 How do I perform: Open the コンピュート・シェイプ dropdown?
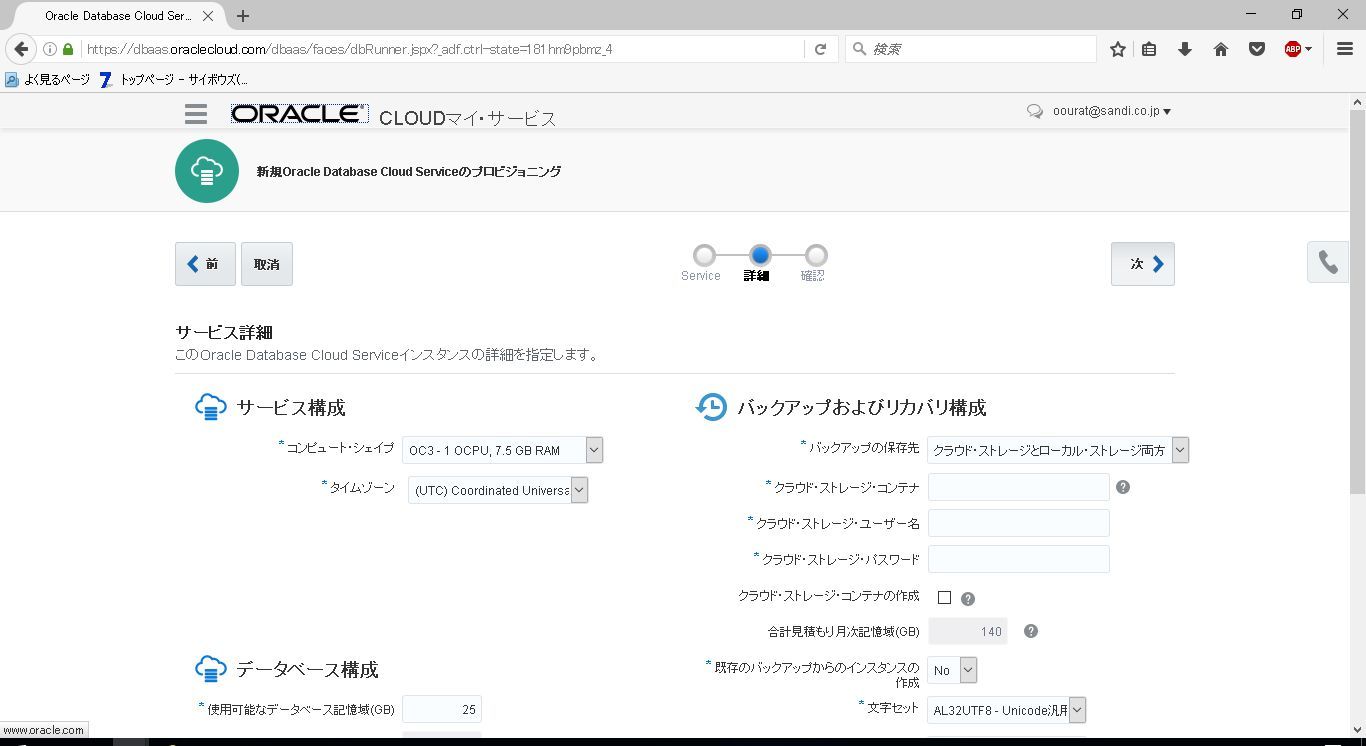(502, 450)
